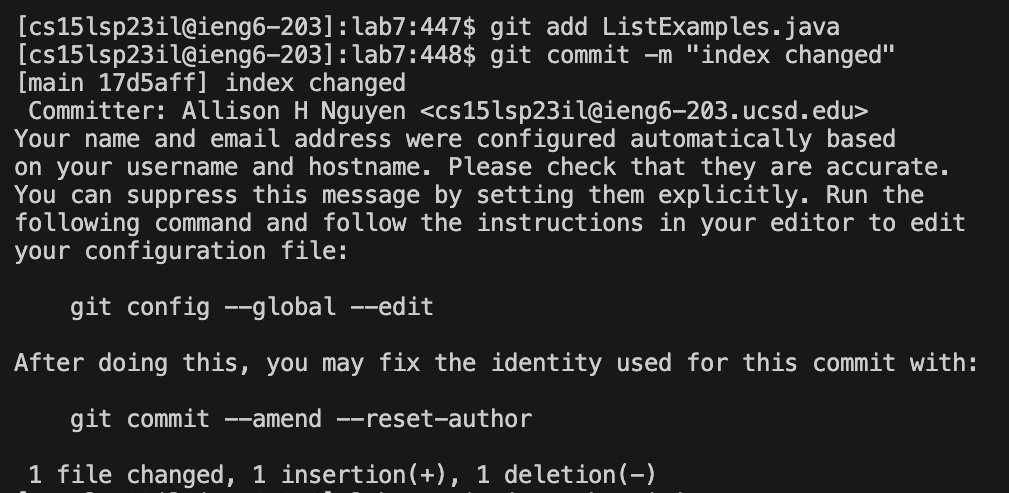The height and width of the screenshot is (493, 1009).
Task: Click the word 'Committer:' label
Action: [98, 111]
